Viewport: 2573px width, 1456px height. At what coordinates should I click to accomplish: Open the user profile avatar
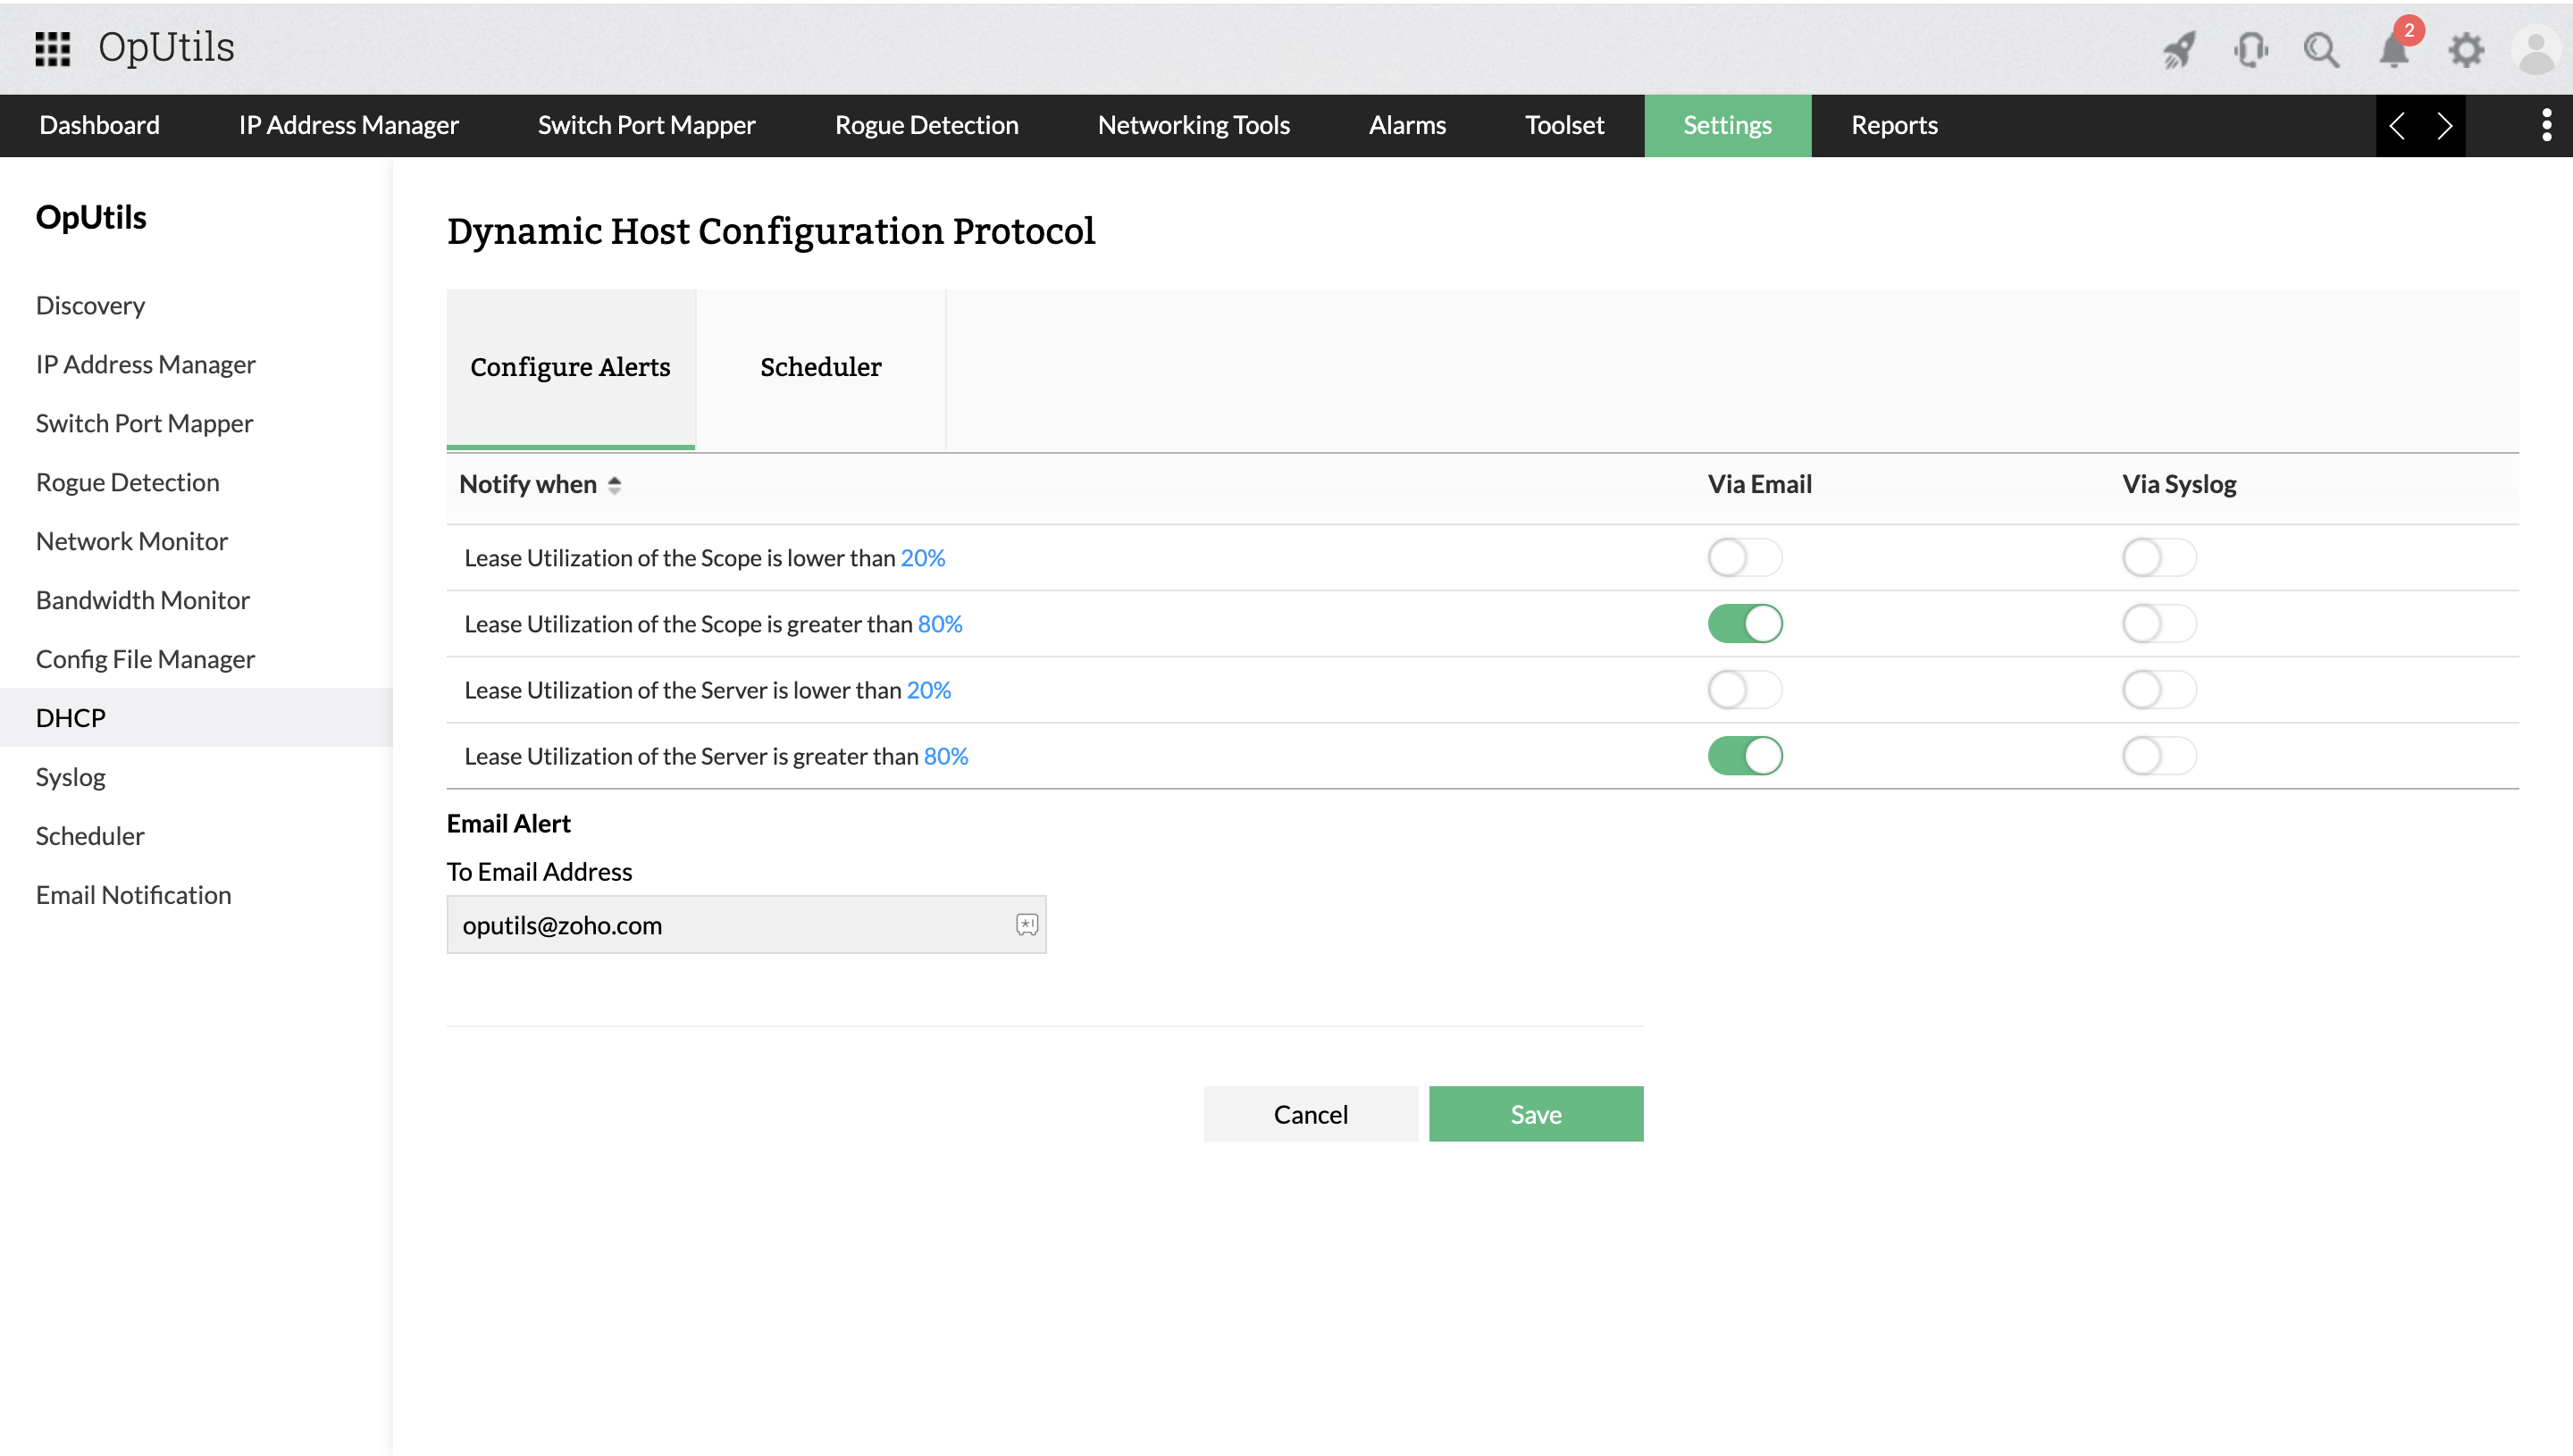2536,49
